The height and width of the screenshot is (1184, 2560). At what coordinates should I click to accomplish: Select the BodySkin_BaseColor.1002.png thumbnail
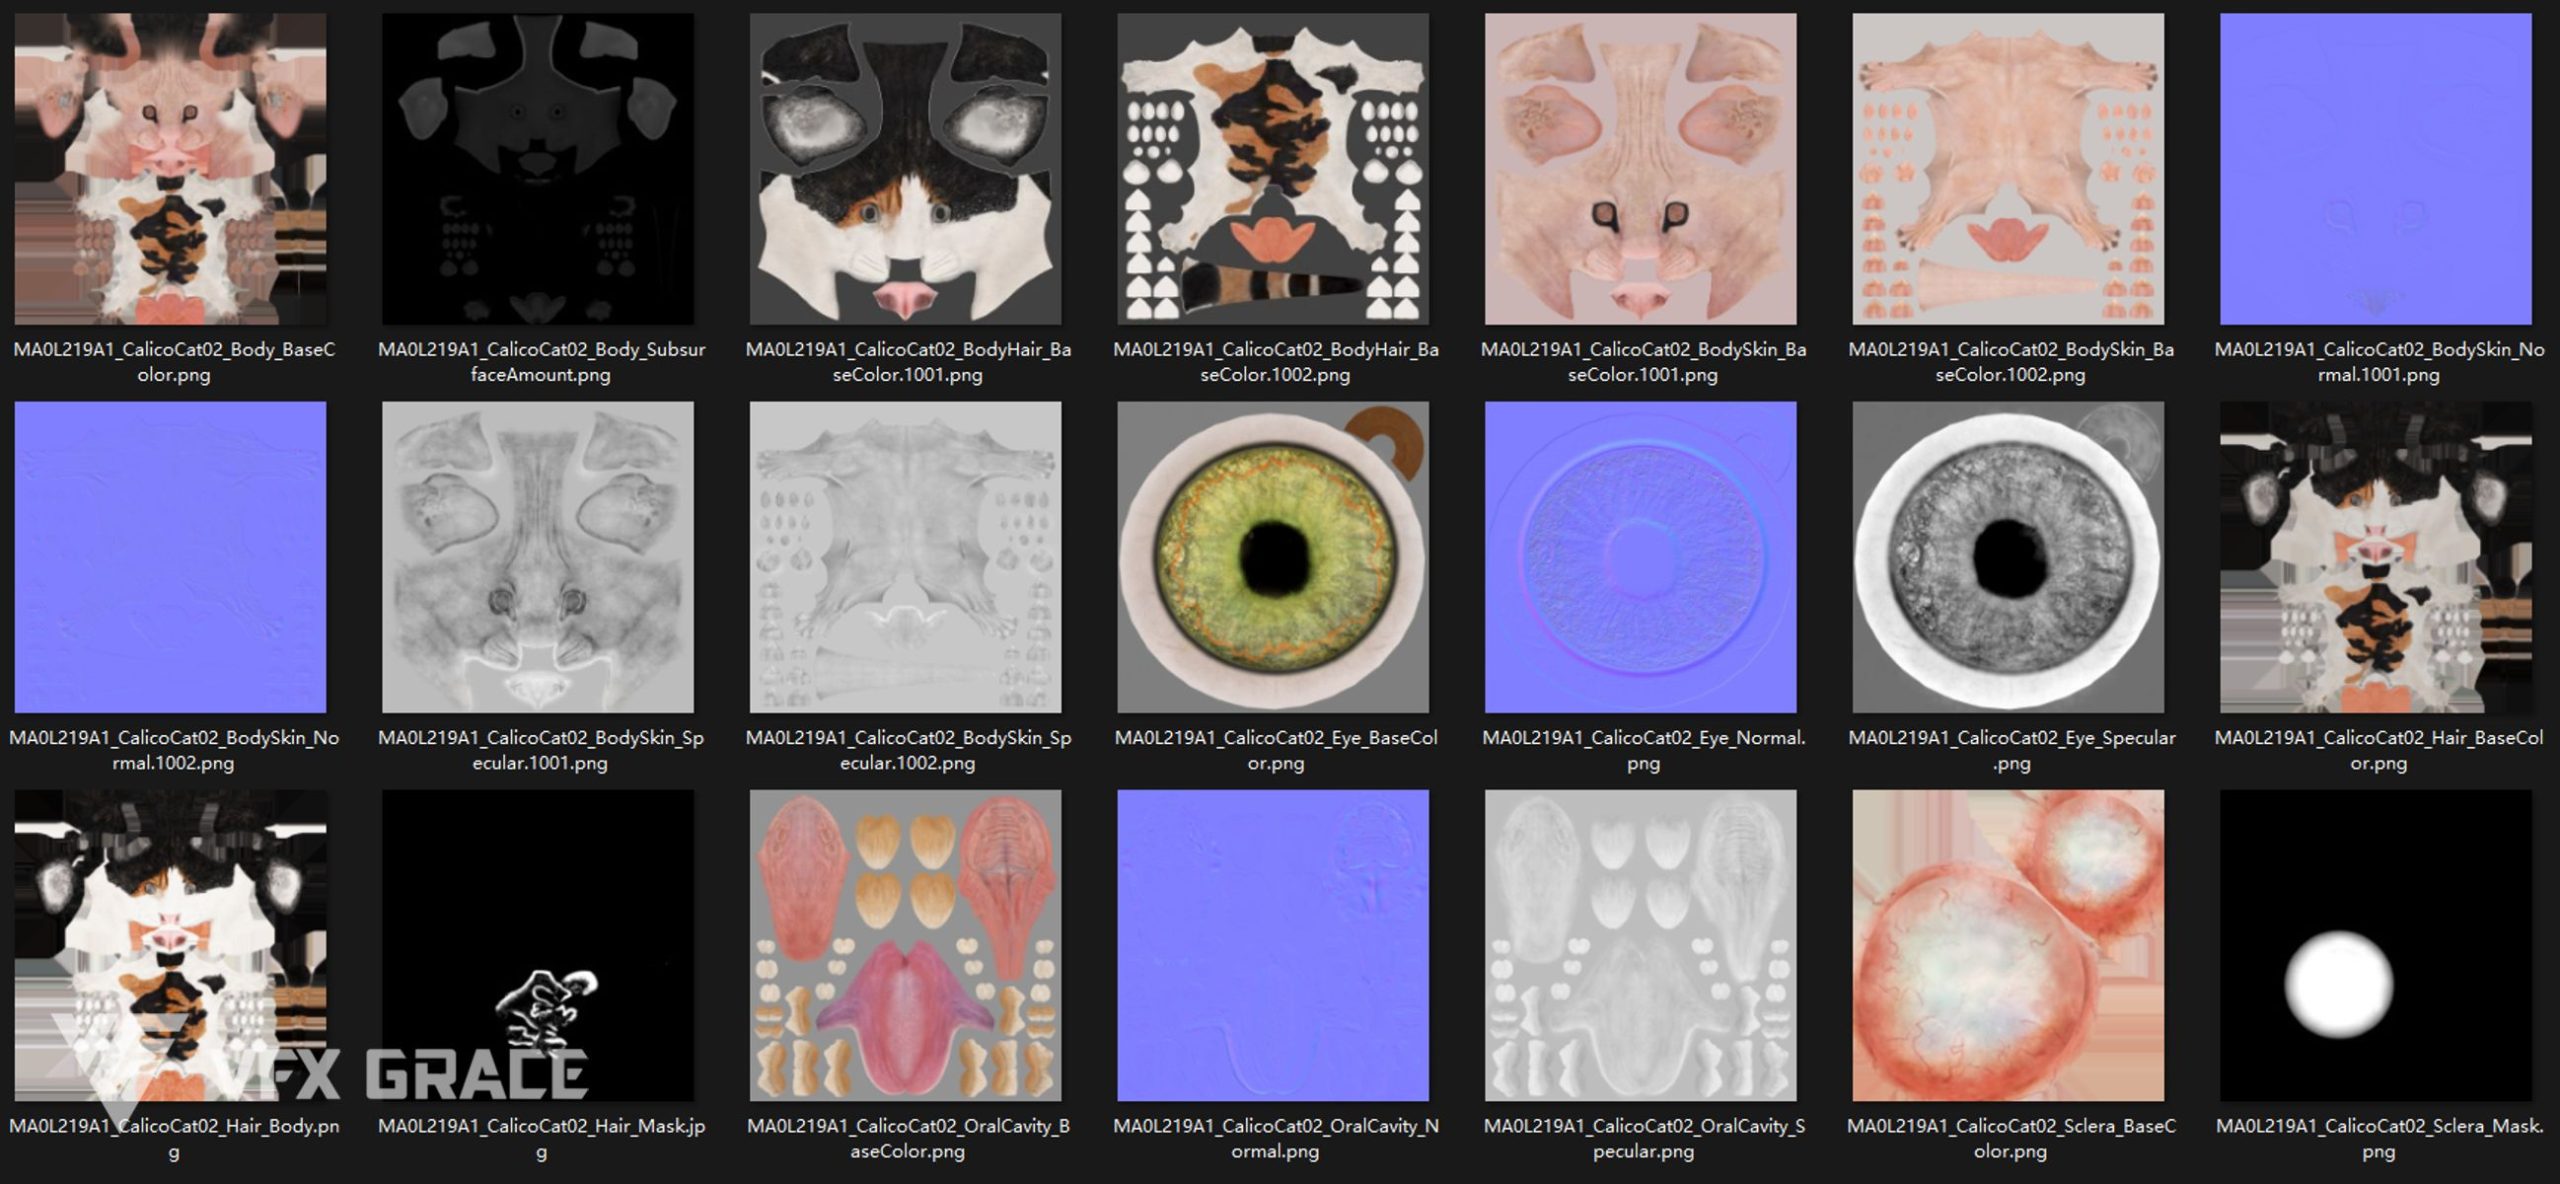tap(2008, 168)
